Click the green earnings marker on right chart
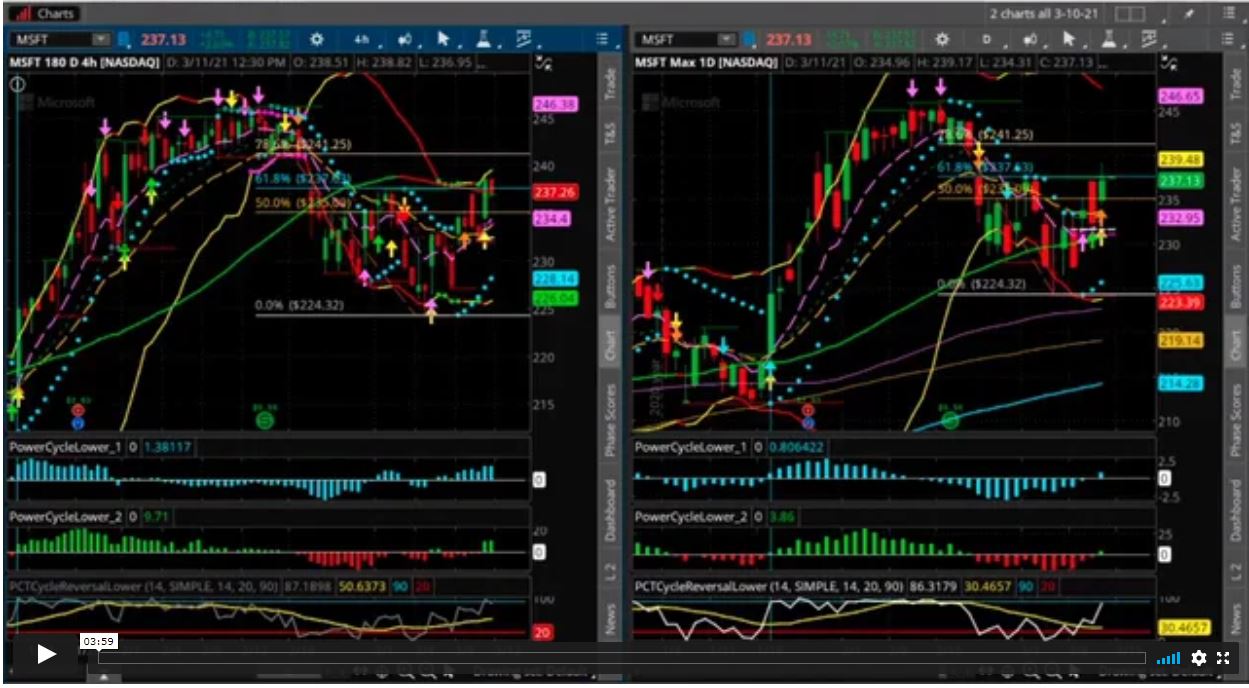The width and height of the screenshot is (1249, 688). point(950,421)
